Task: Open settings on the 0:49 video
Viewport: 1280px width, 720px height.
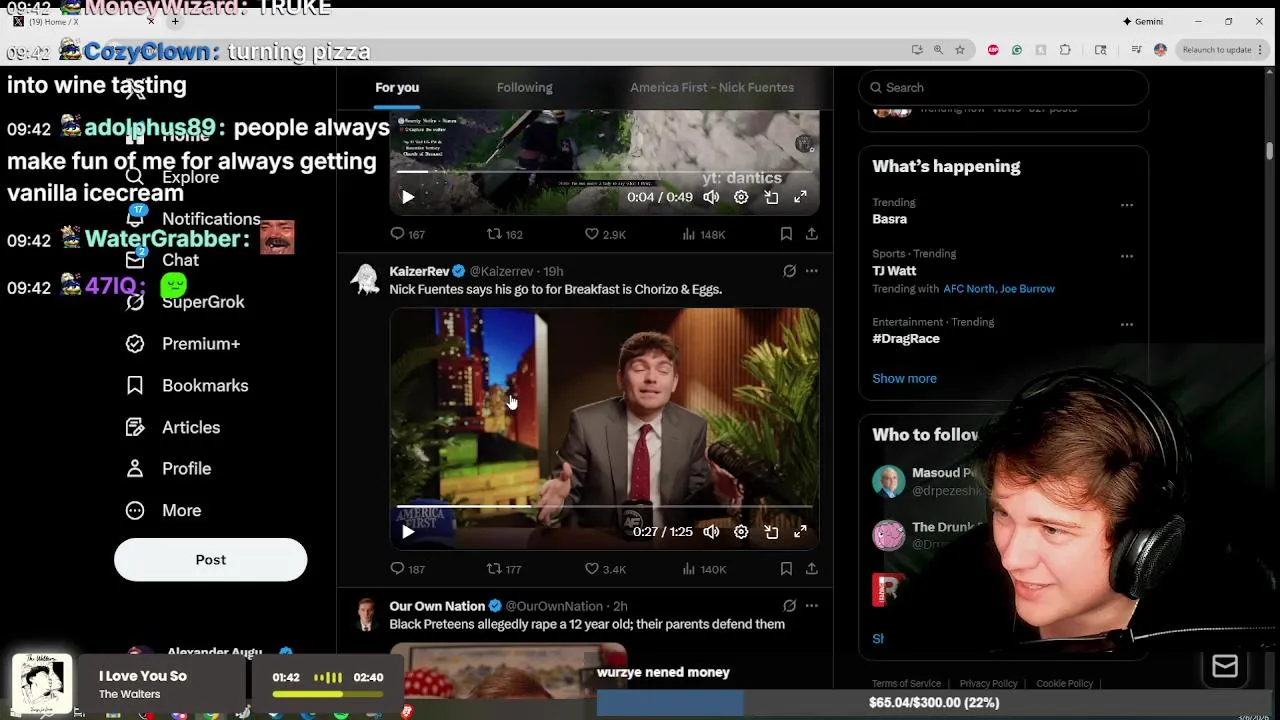Action: [x=741, y=197]
